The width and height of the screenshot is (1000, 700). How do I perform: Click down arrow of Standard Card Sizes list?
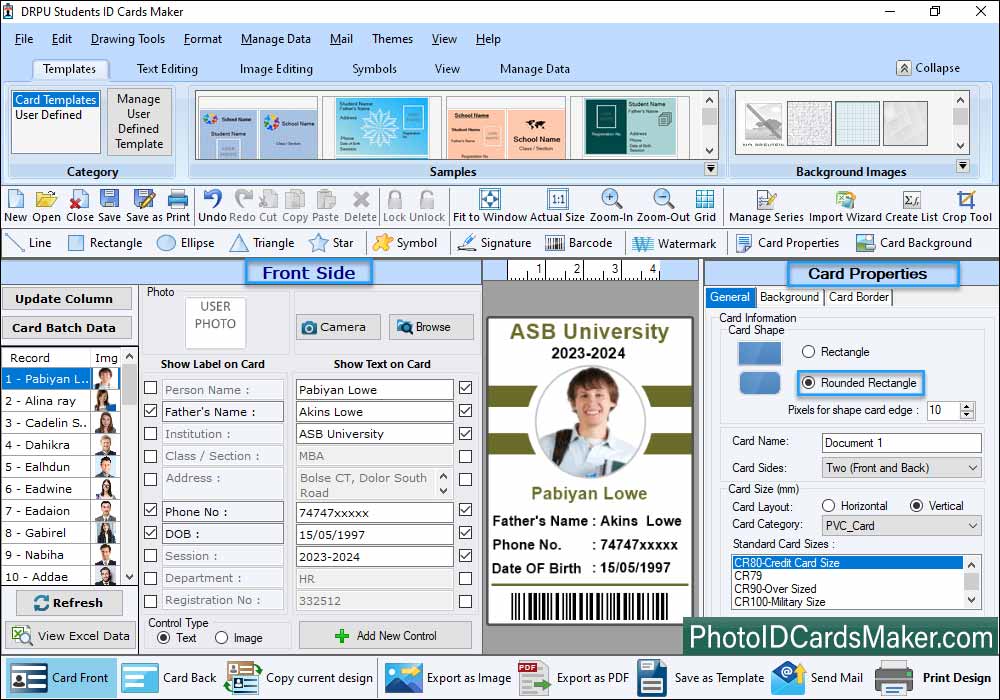click(971, 600)
